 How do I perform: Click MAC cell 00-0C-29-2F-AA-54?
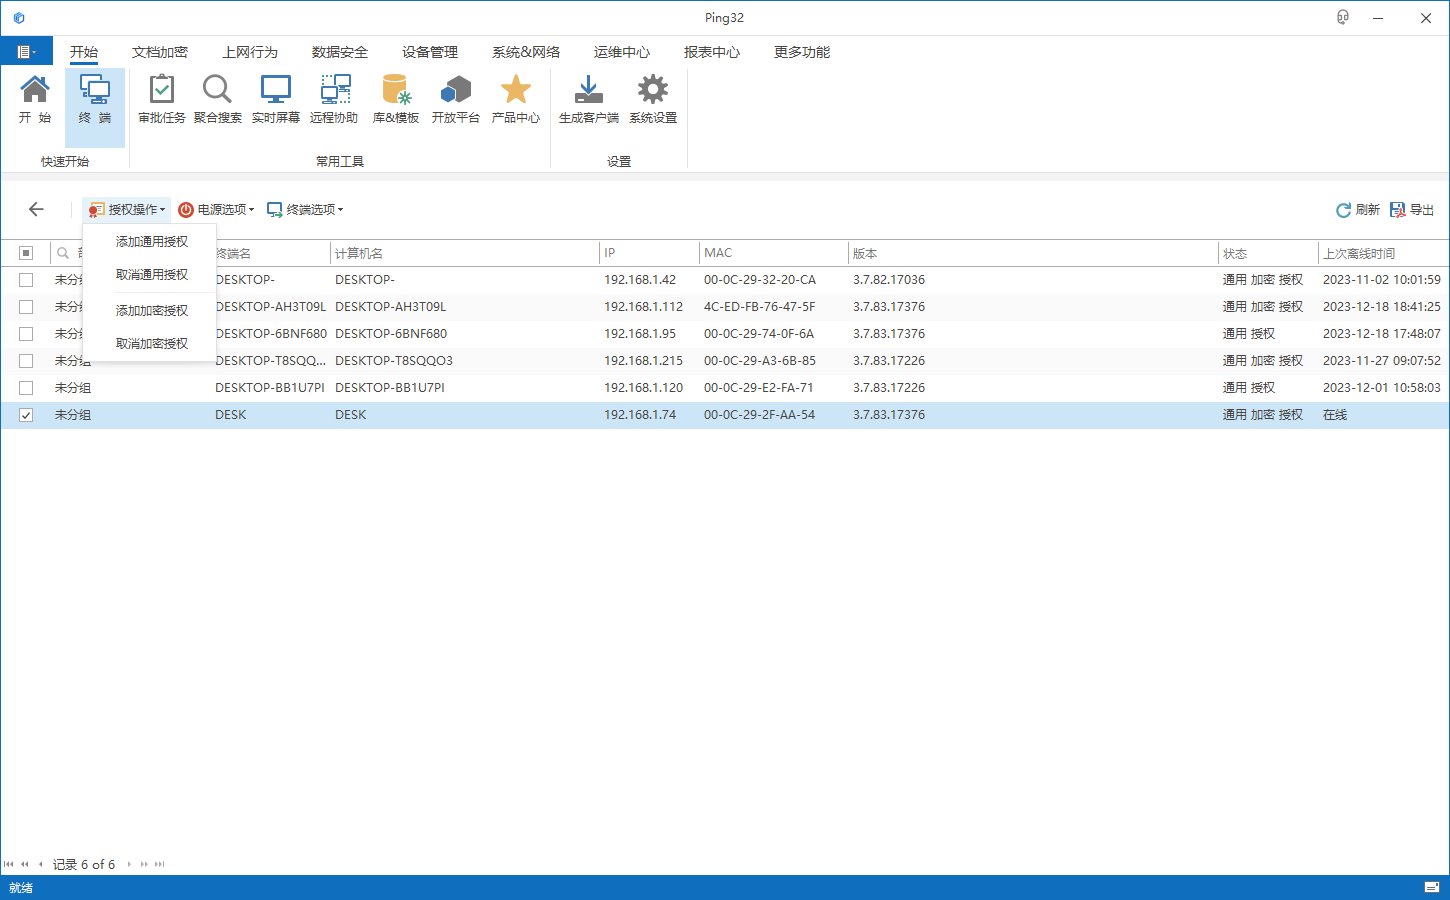click(759, 415)
